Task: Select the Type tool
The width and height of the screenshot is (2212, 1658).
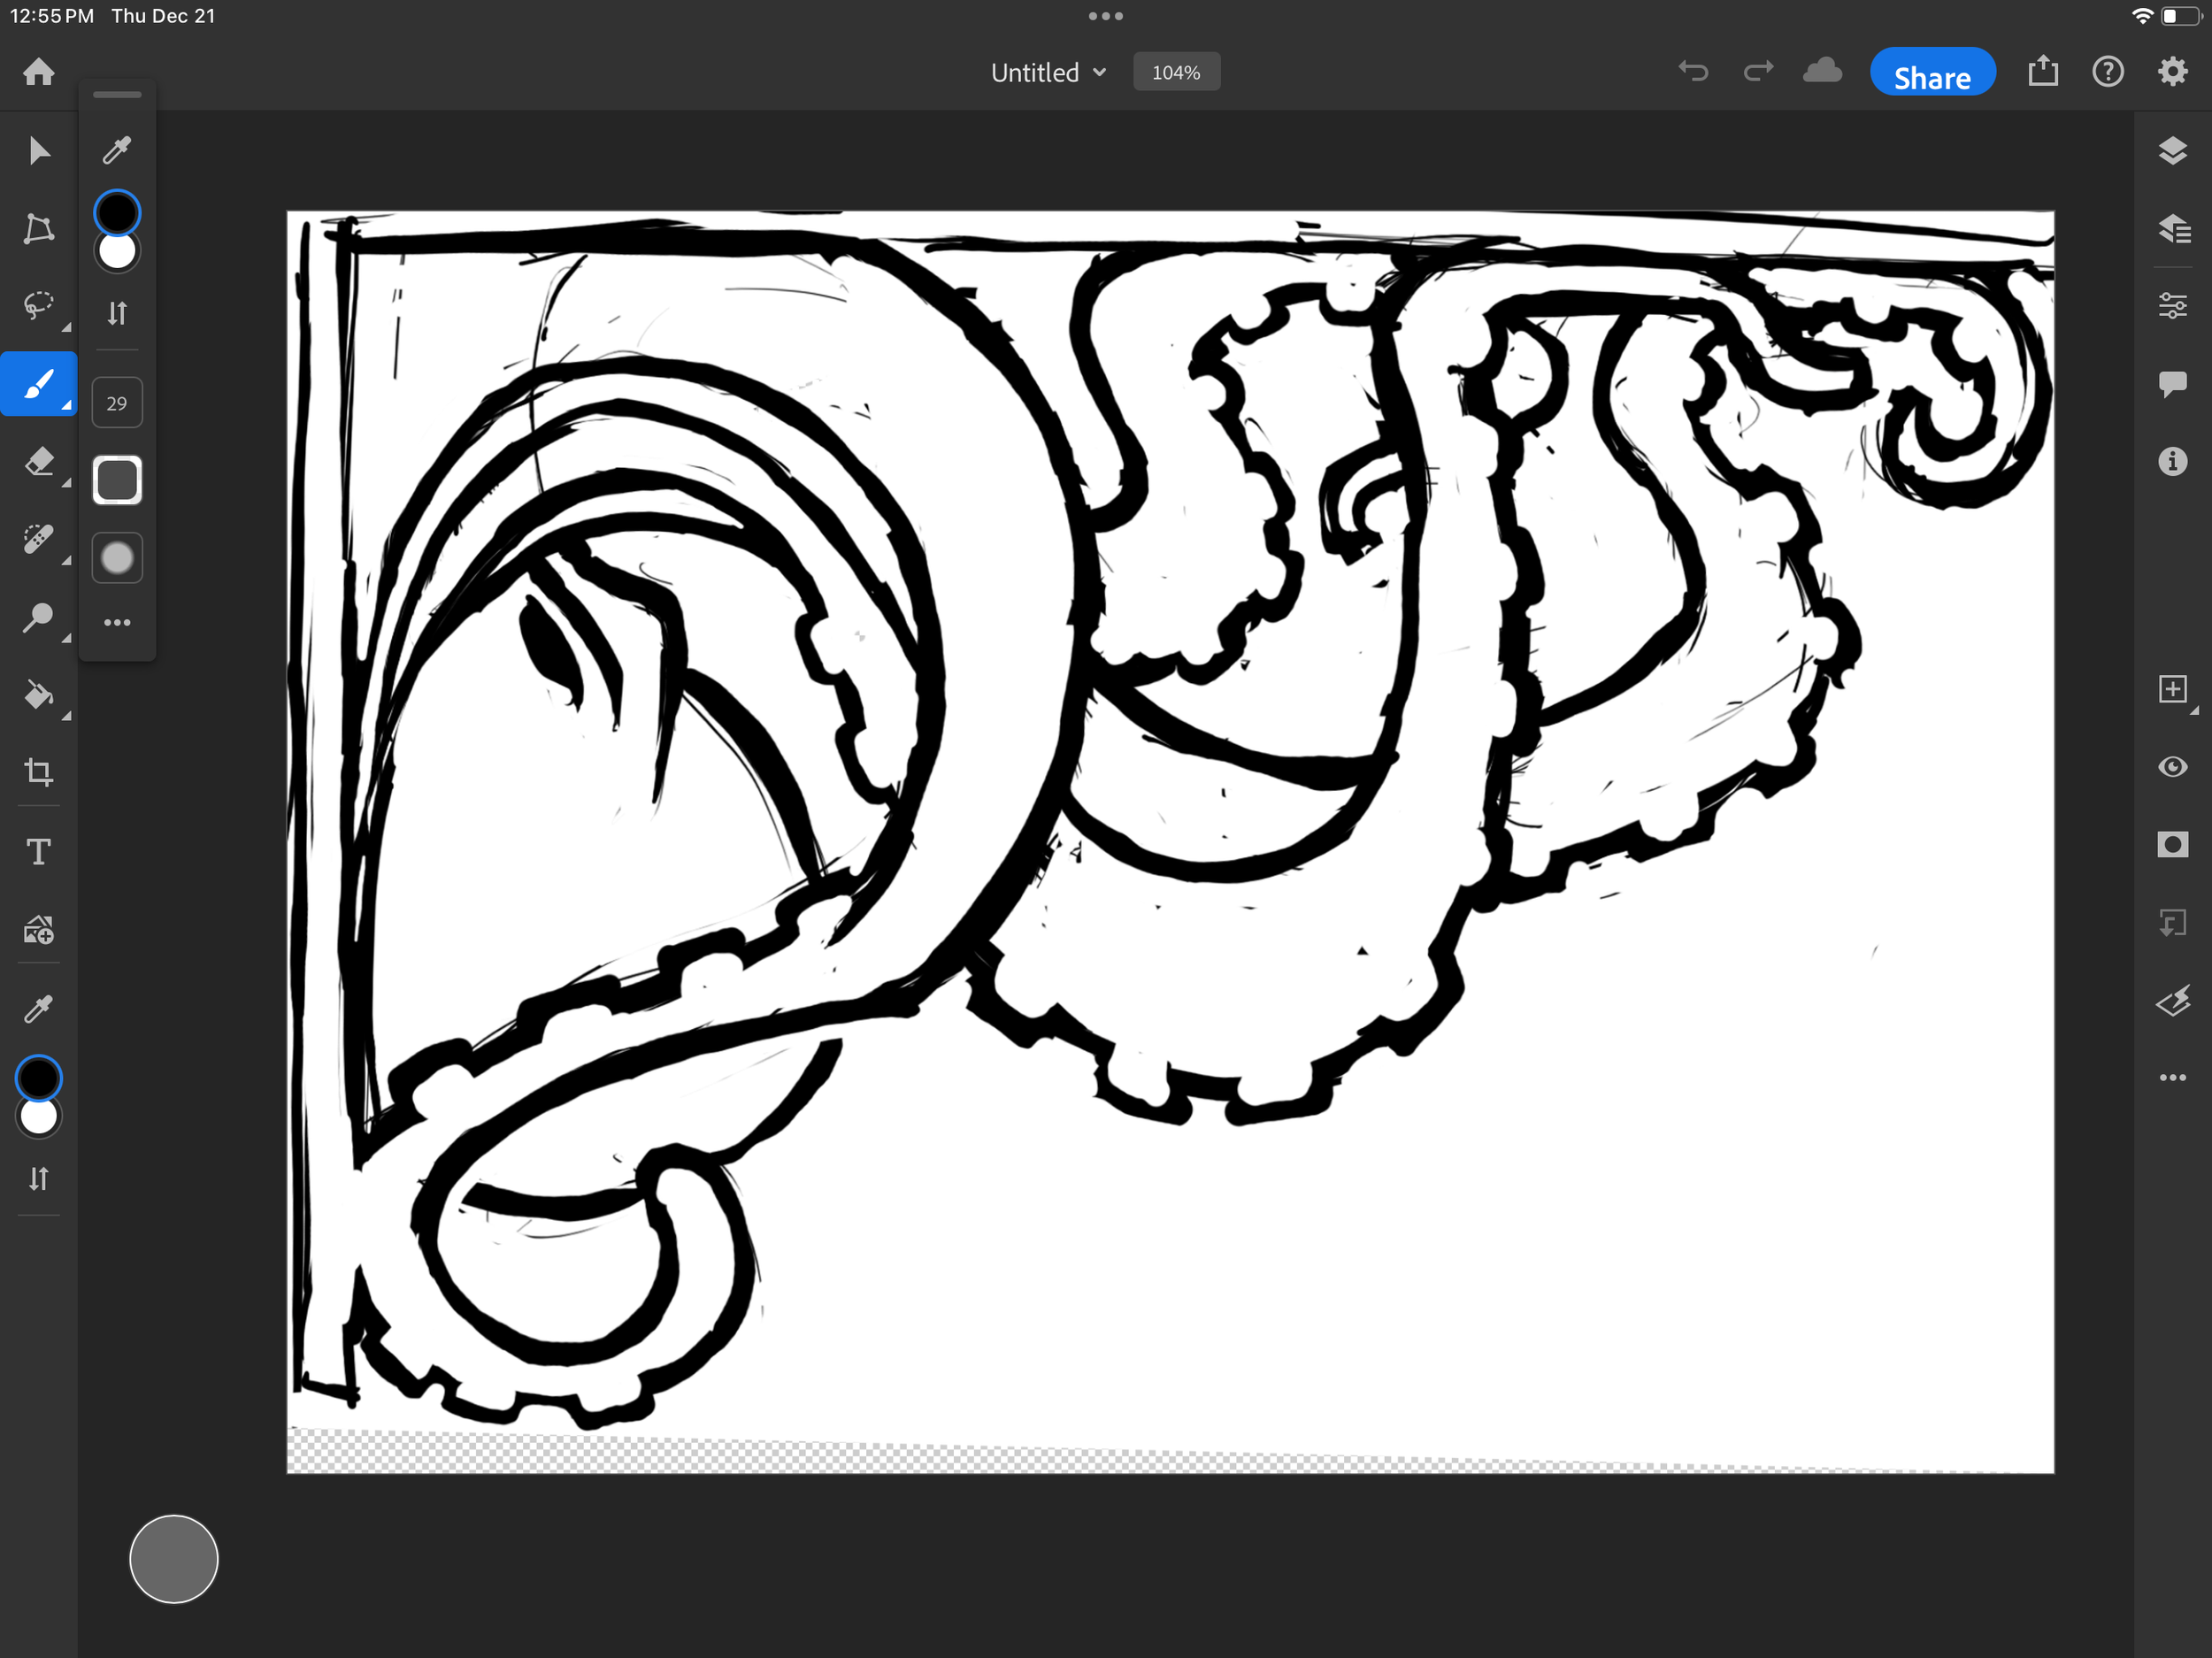Action: 38,851
